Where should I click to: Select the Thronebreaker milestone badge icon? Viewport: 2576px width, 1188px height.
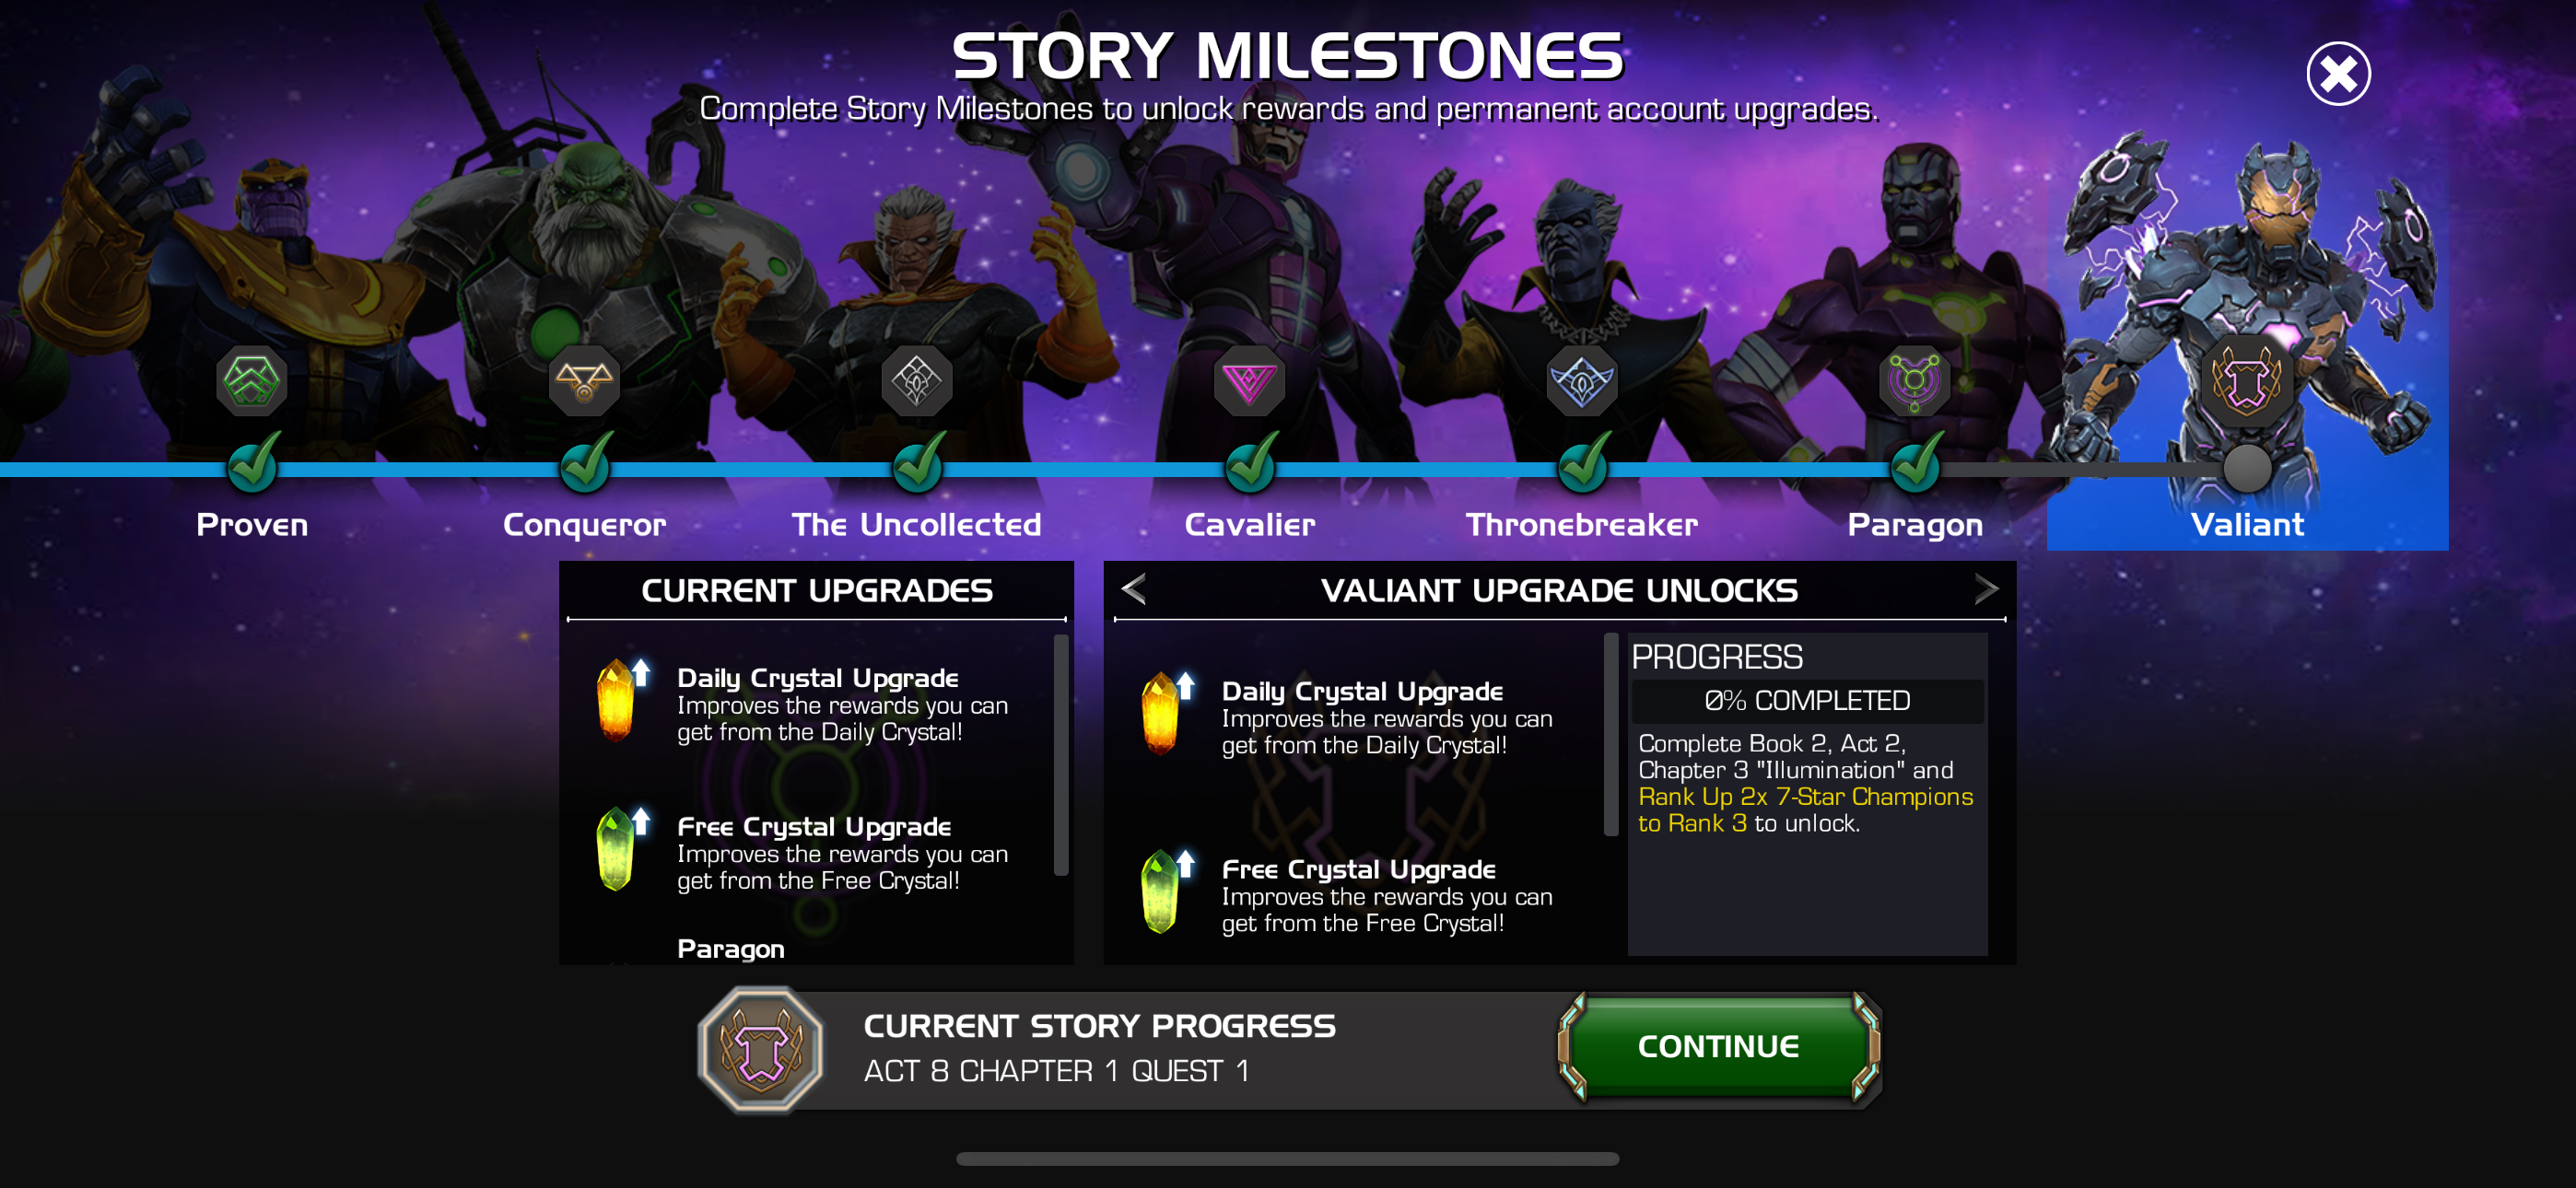(x=1582, y=380)
